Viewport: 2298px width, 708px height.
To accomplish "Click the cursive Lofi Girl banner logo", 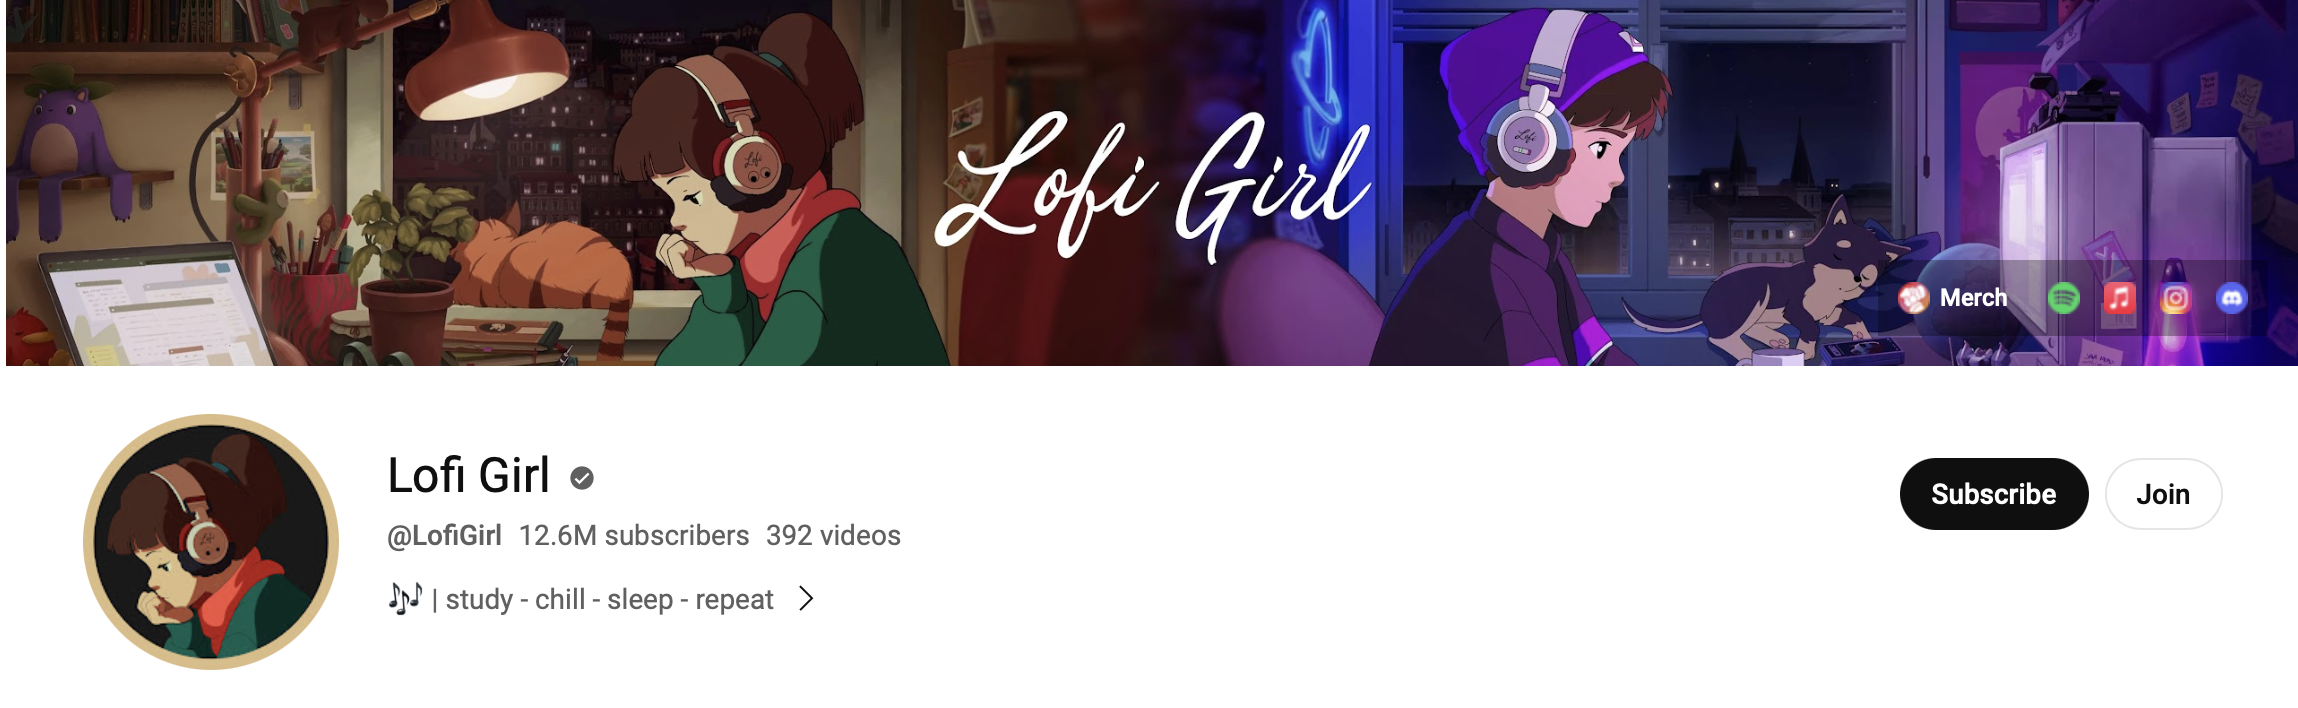I will (1152, 186).
